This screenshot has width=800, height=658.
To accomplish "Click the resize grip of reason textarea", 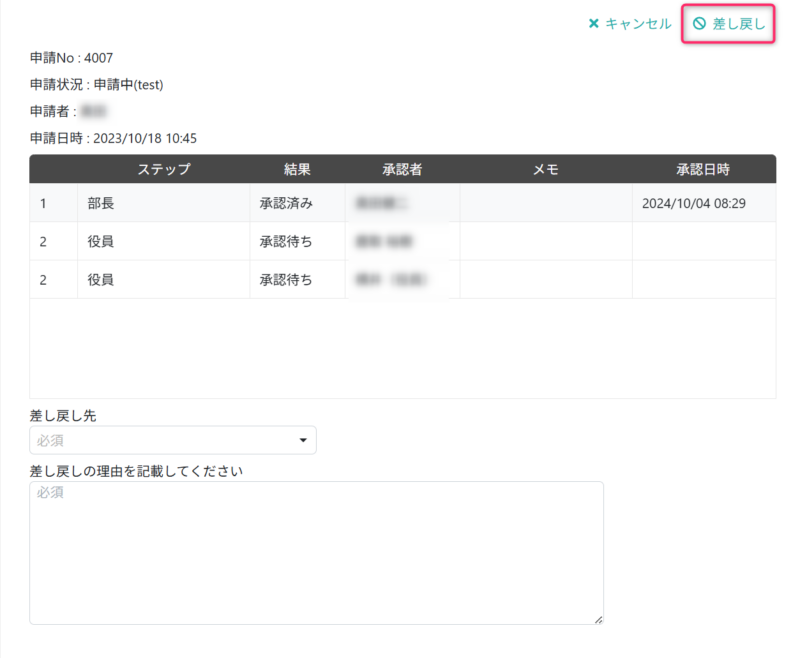I will [x=598, y=619].
